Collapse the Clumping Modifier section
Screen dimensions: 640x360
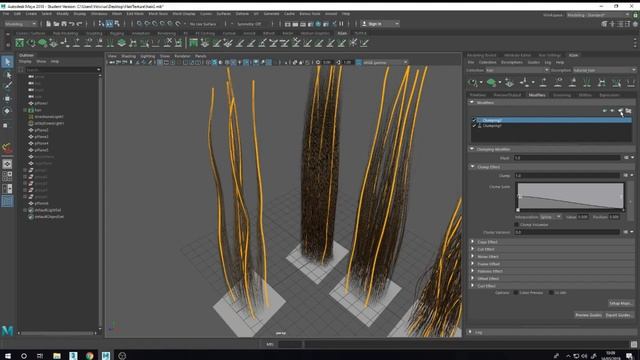coord(472,149)
